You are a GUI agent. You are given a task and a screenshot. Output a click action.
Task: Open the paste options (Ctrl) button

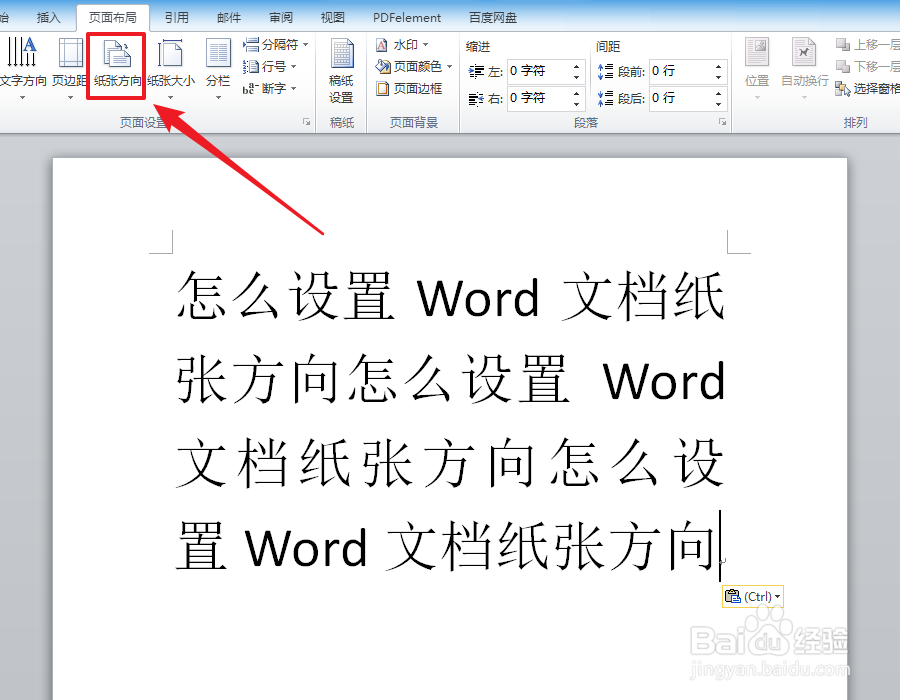[752, 597]
